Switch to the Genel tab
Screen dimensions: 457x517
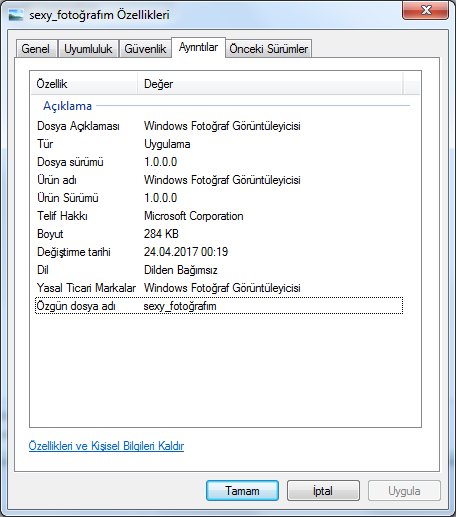tap(36, 49)
